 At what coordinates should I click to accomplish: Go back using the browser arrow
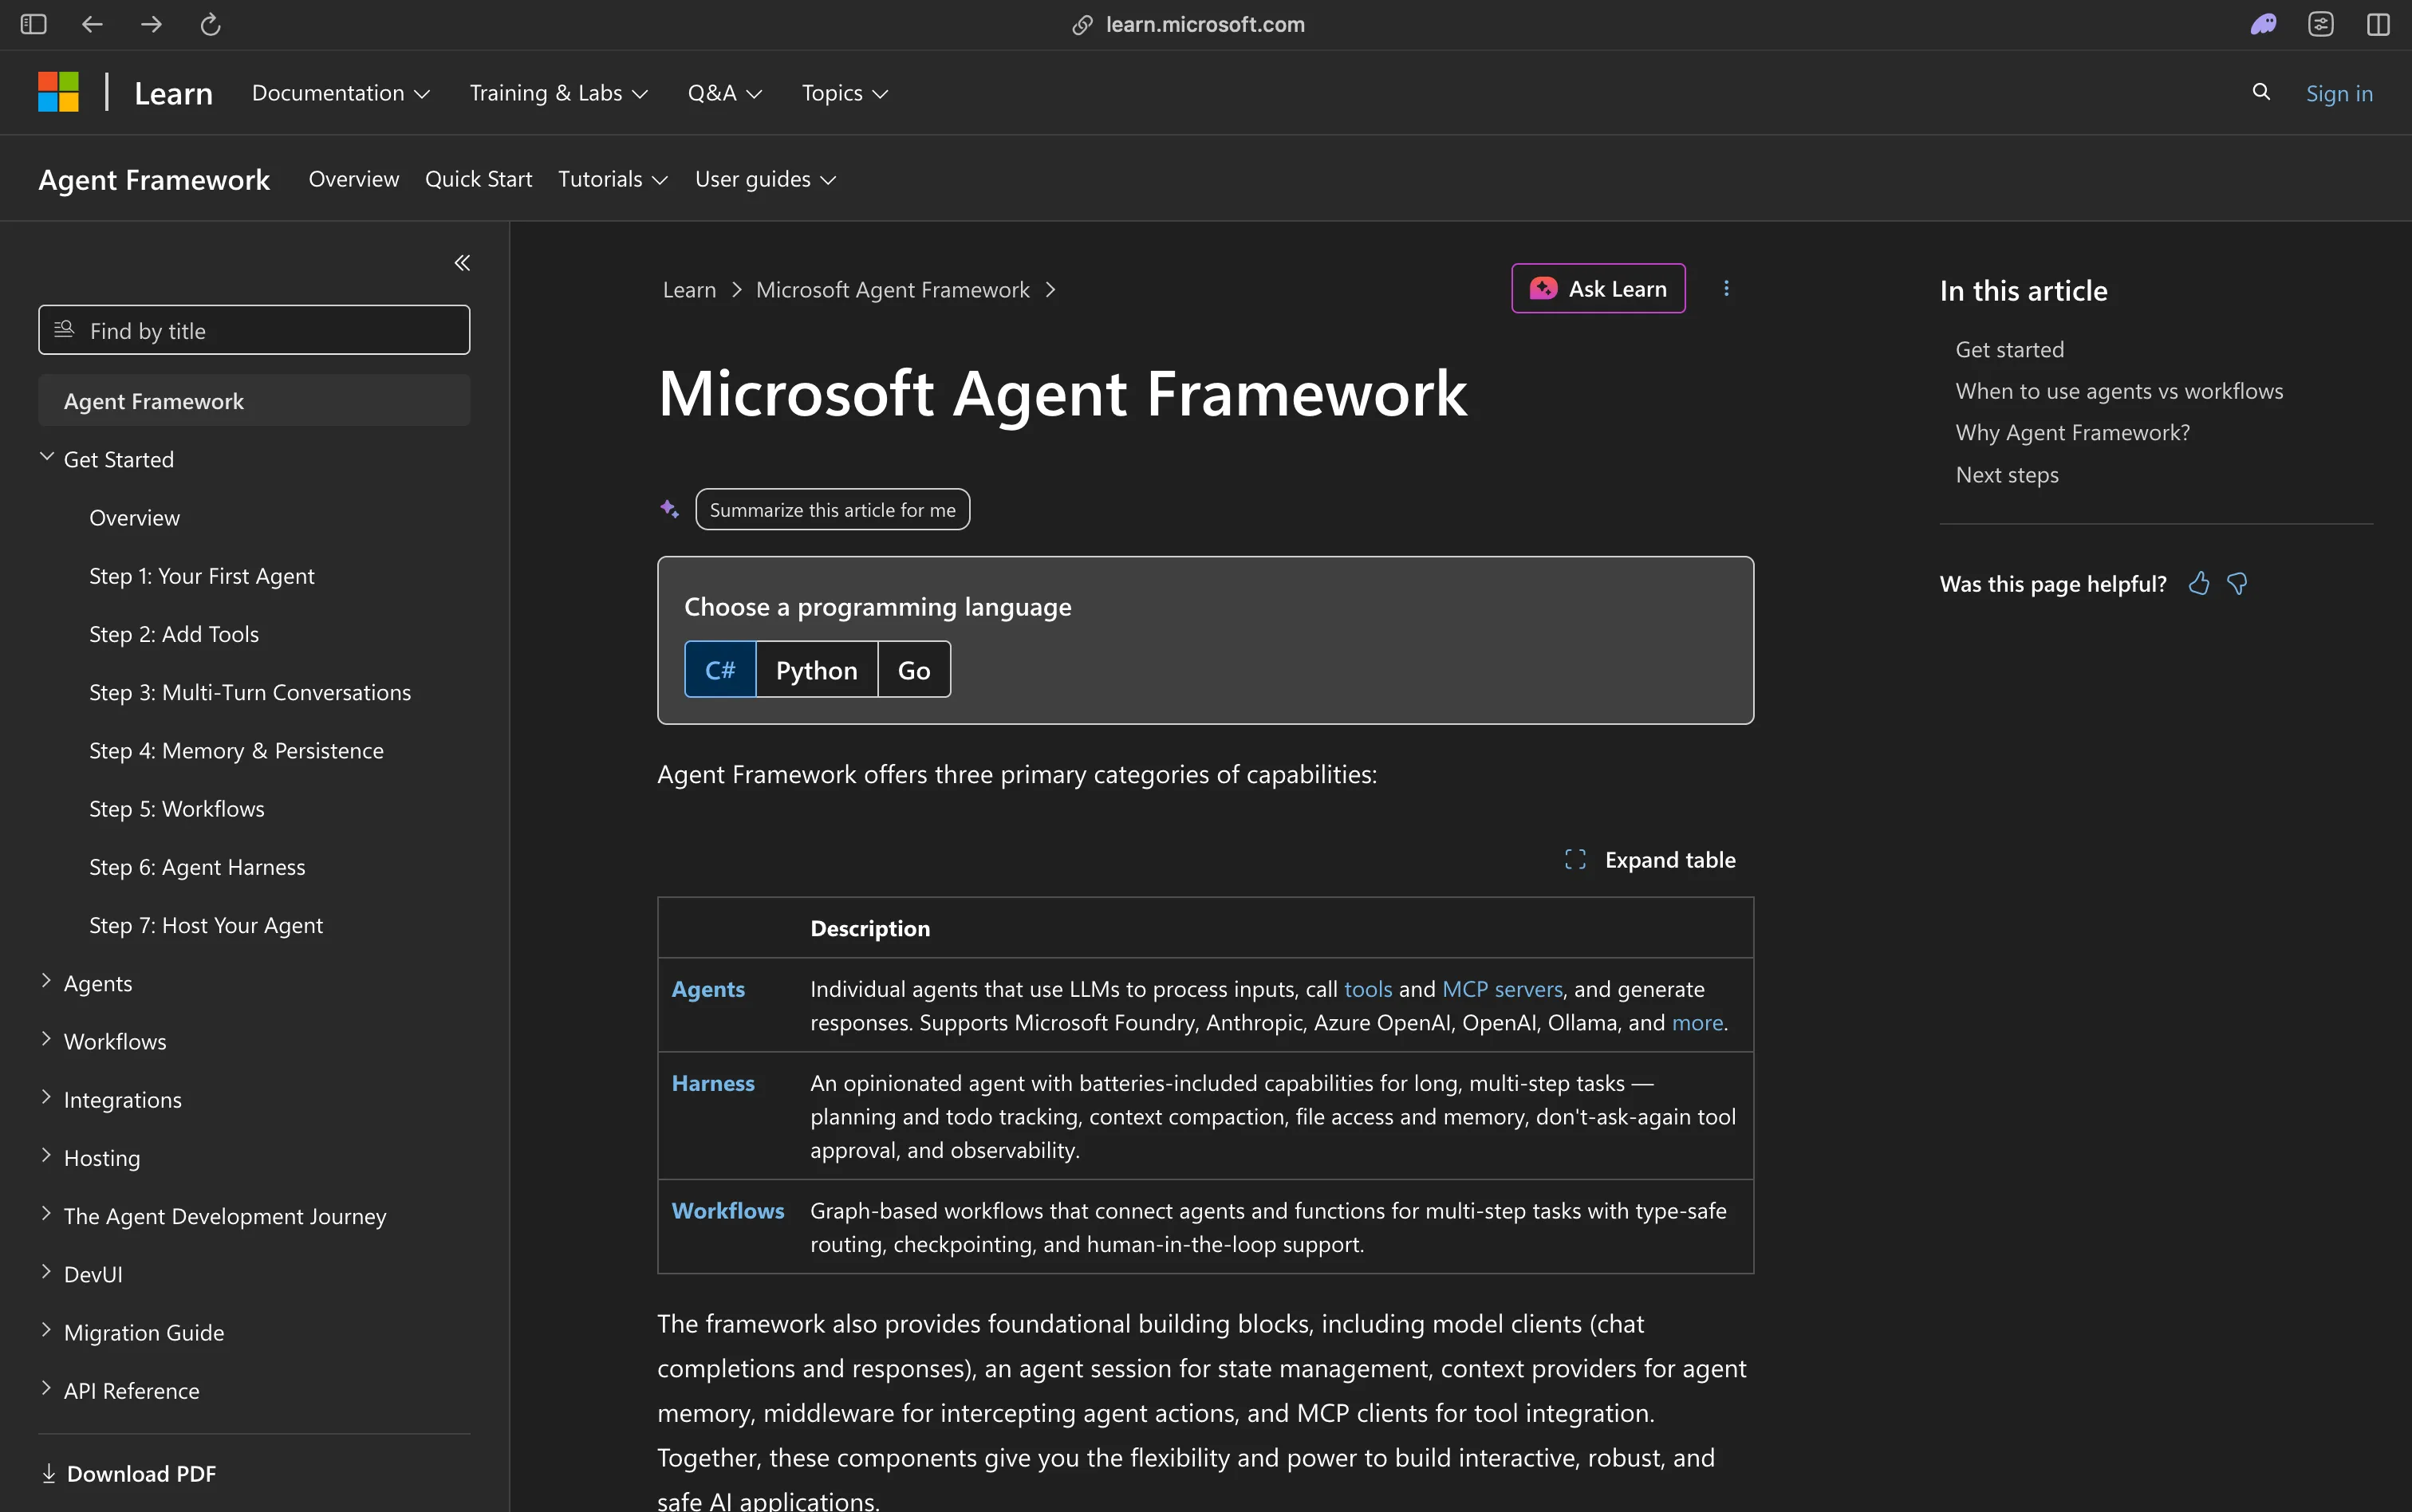click(x=92, y=24)
